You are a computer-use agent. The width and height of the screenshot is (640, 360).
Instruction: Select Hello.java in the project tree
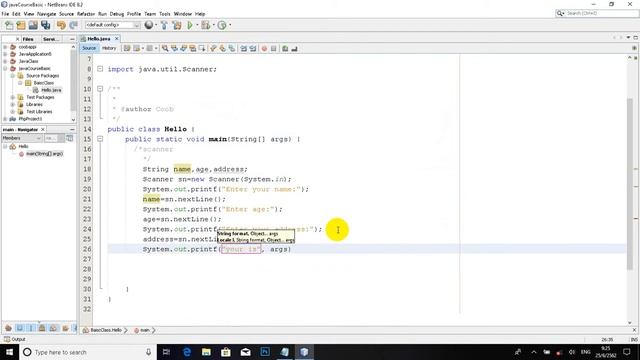[51, 90]
